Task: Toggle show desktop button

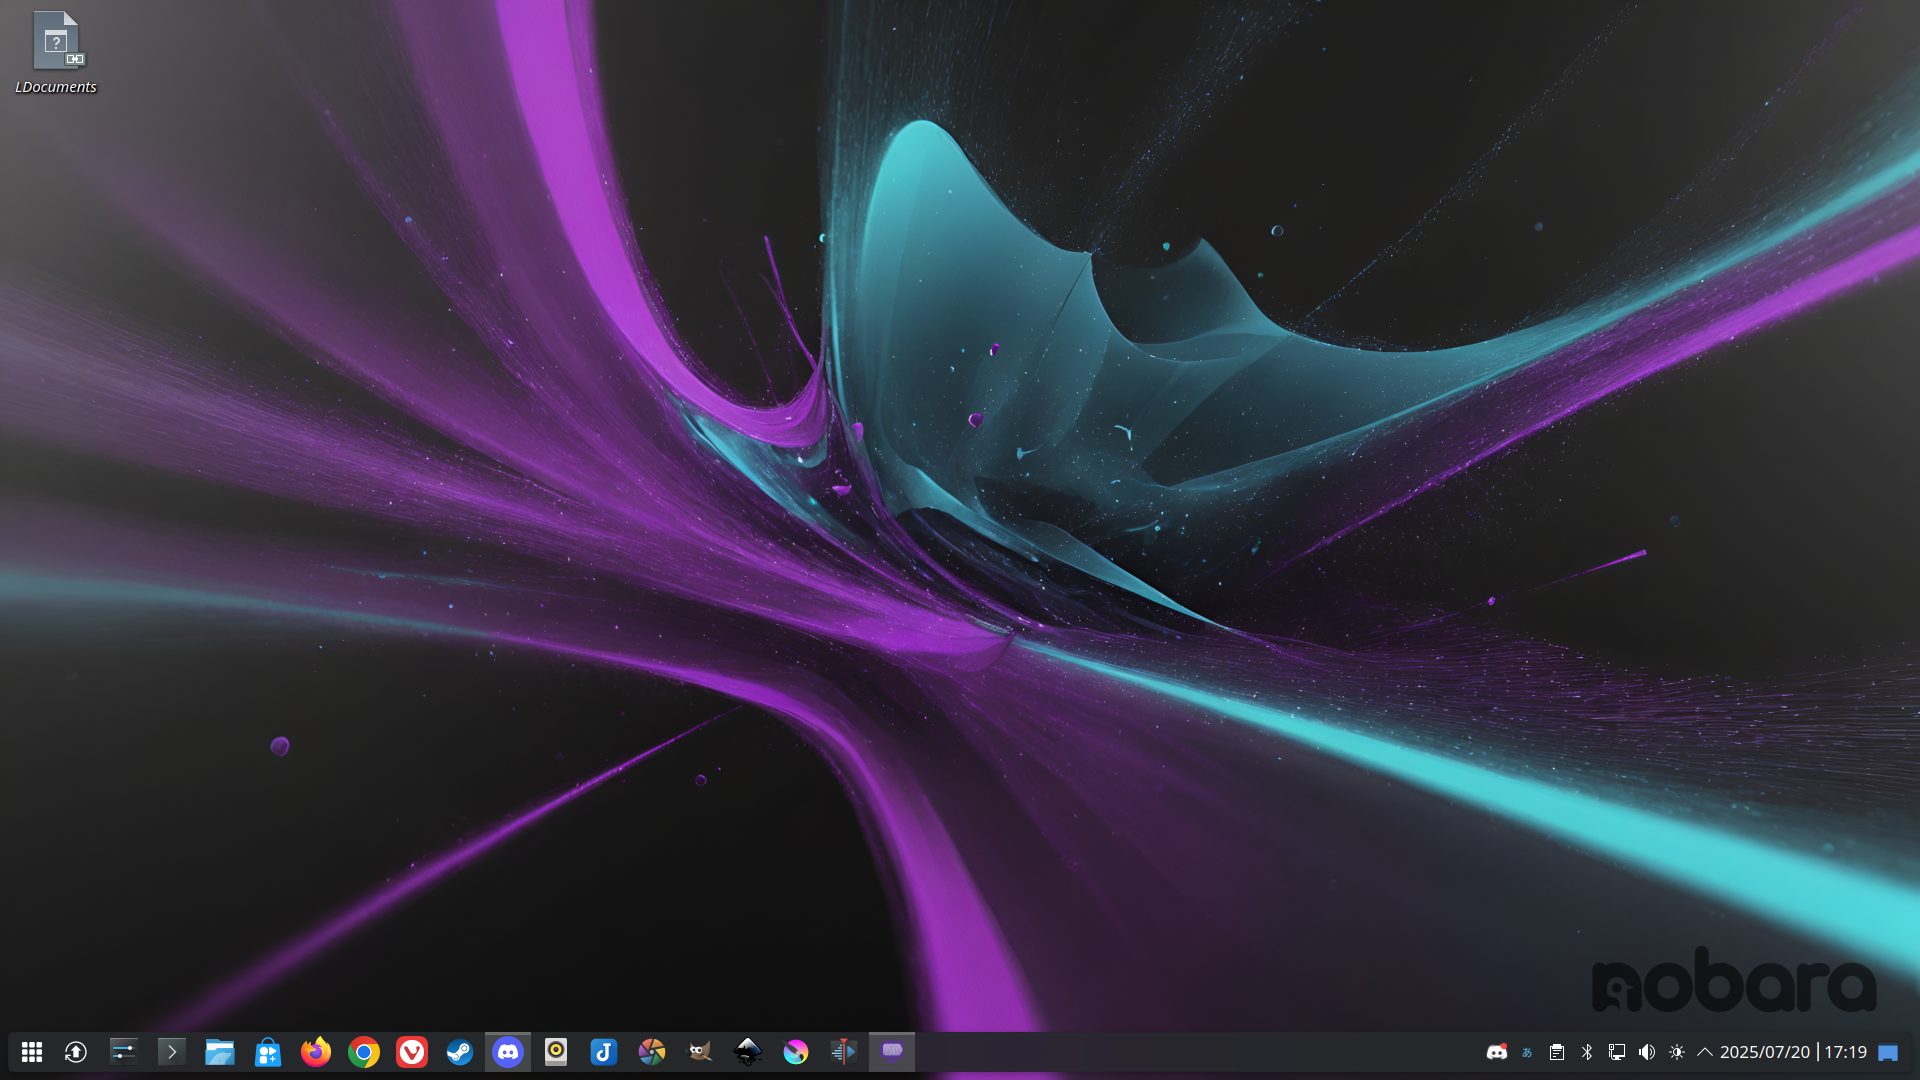Action: (1888, 1052)
